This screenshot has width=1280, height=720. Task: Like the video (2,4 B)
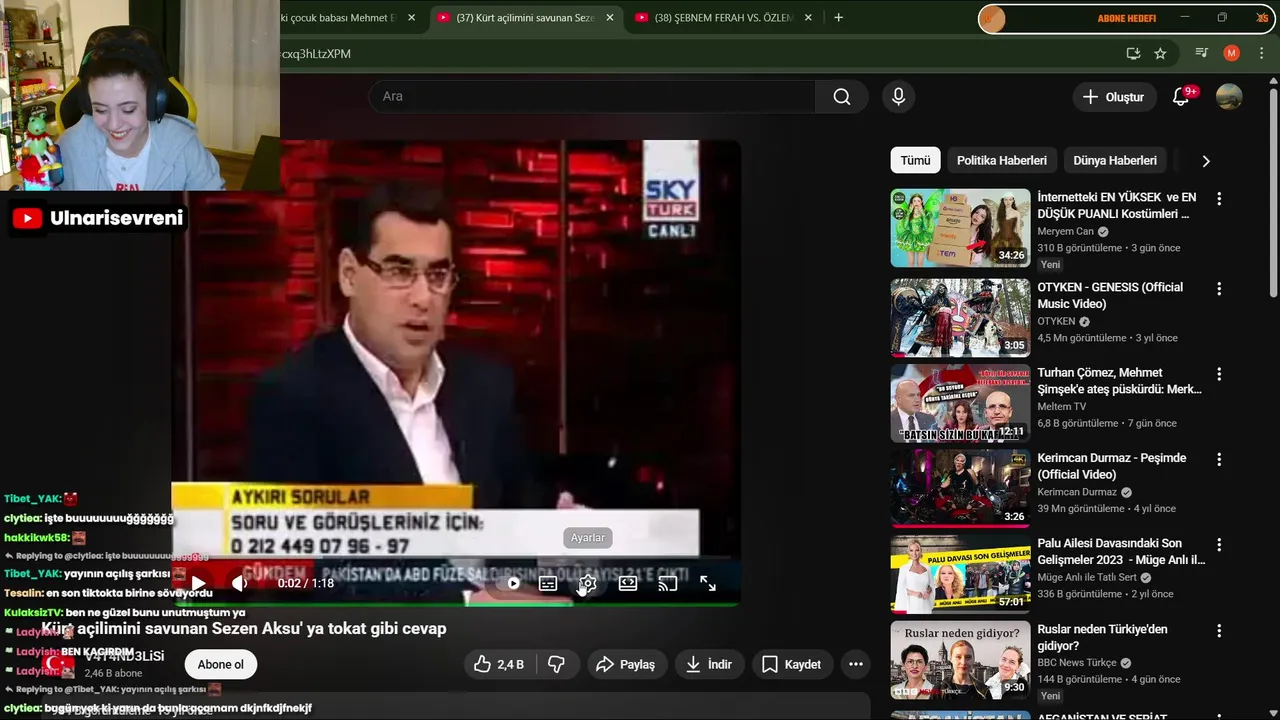tap(500, 664)
